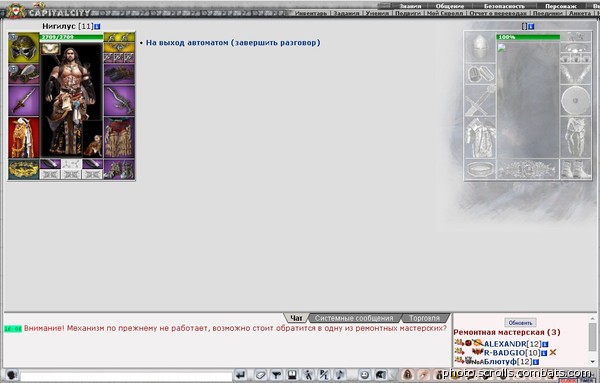Select the sword weapon slot
Viewport: 600px width, 383px height.
tap(24, 100)
